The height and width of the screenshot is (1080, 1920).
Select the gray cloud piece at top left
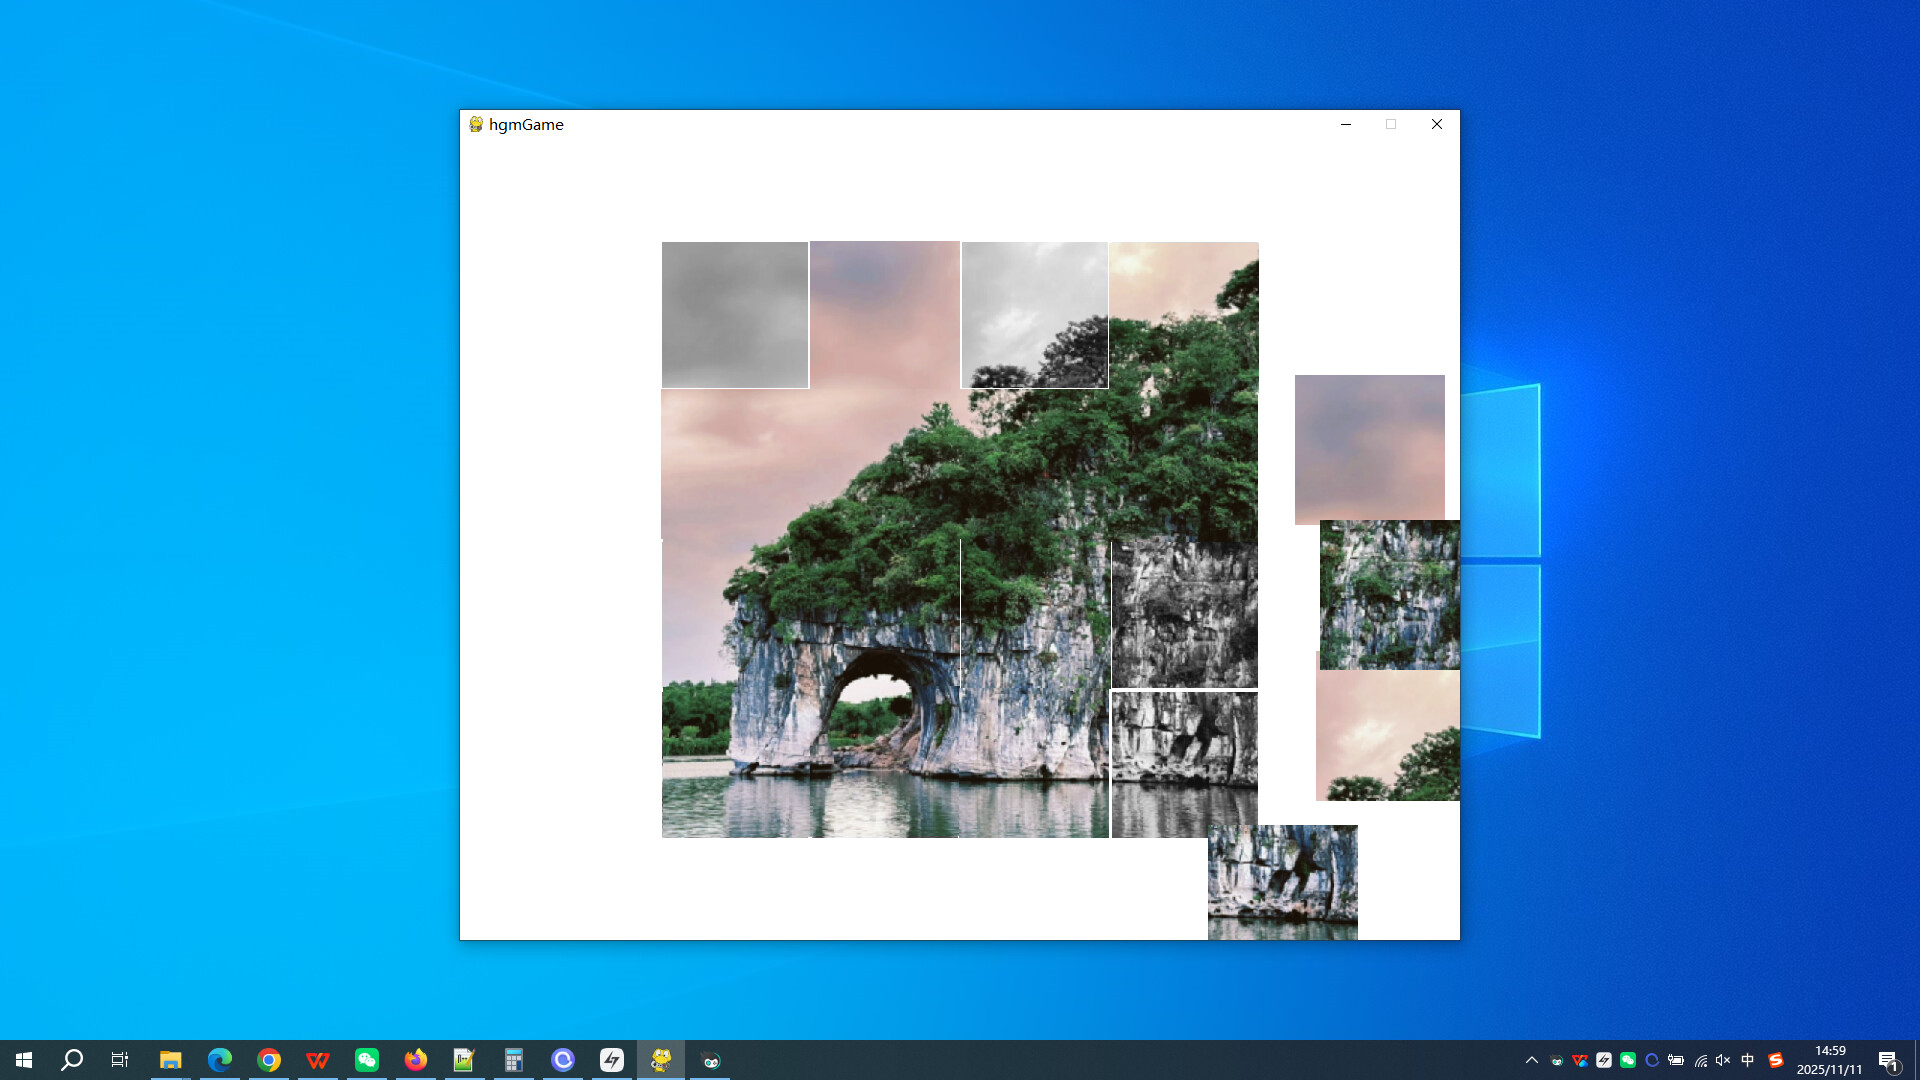click(734, 314)
